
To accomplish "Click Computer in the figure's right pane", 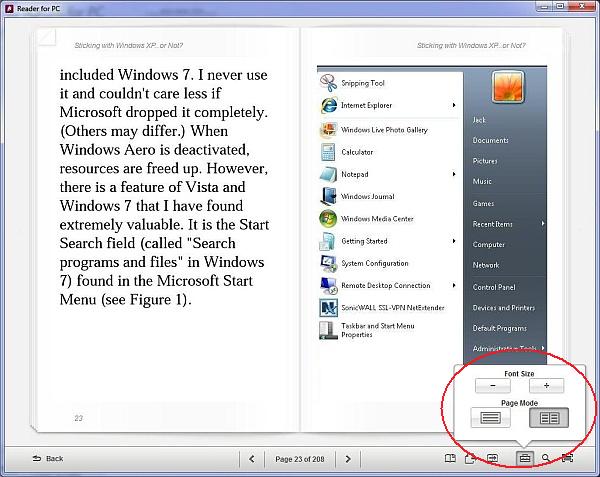I will pos(489,244).
